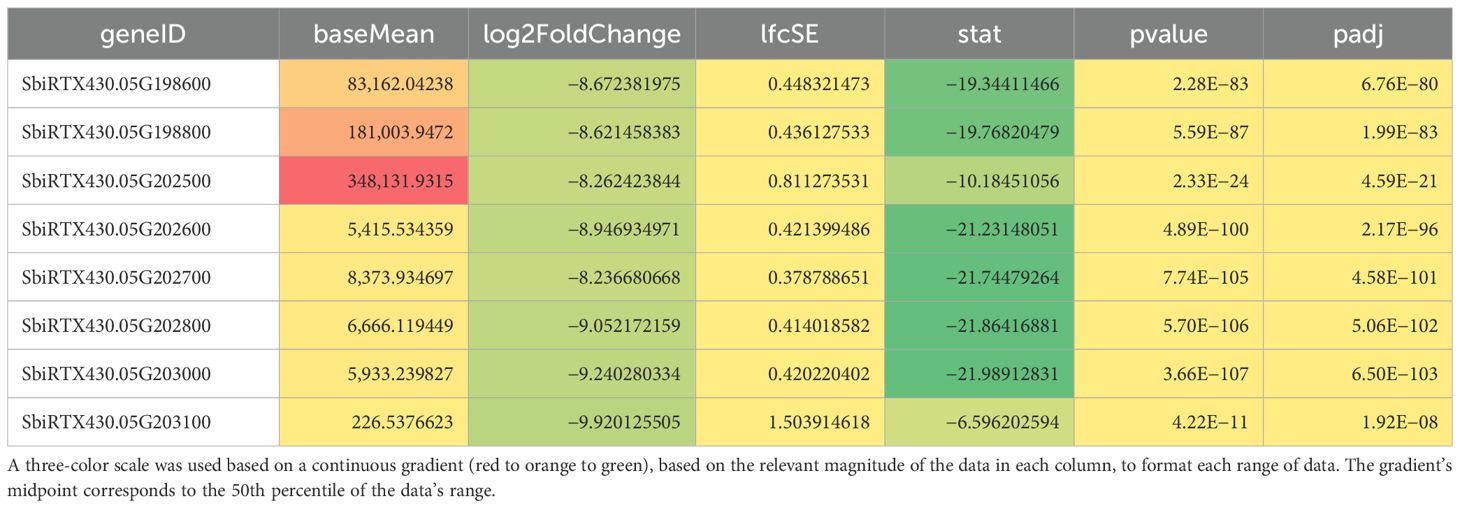Select the table footnote about three-color scale
The image size is (1460, 508).
(700, 476)
